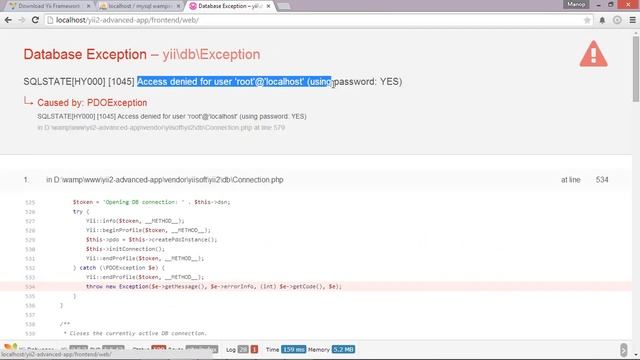Click the vertical page scrollbar thumb
640x360 pixels.
636,69
